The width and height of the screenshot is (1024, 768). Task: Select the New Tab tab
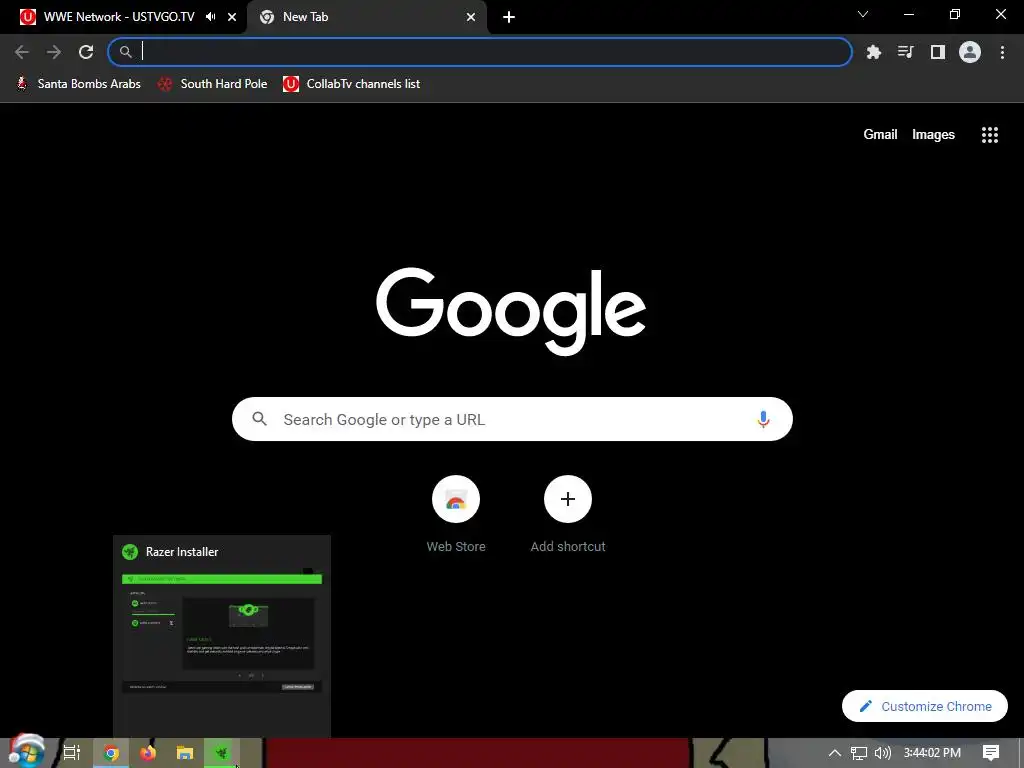click(366, 17)
